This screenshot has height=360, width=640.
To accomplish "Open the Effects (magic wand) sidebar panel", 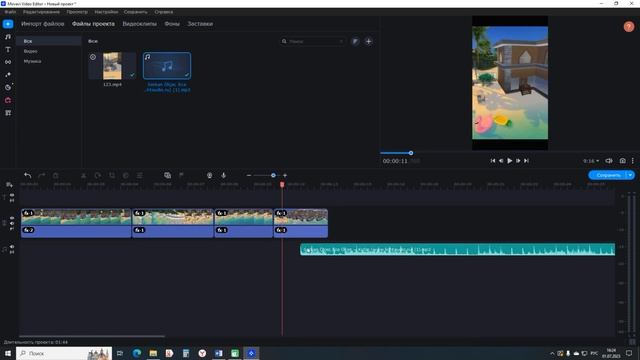I will tap(8, 75).
